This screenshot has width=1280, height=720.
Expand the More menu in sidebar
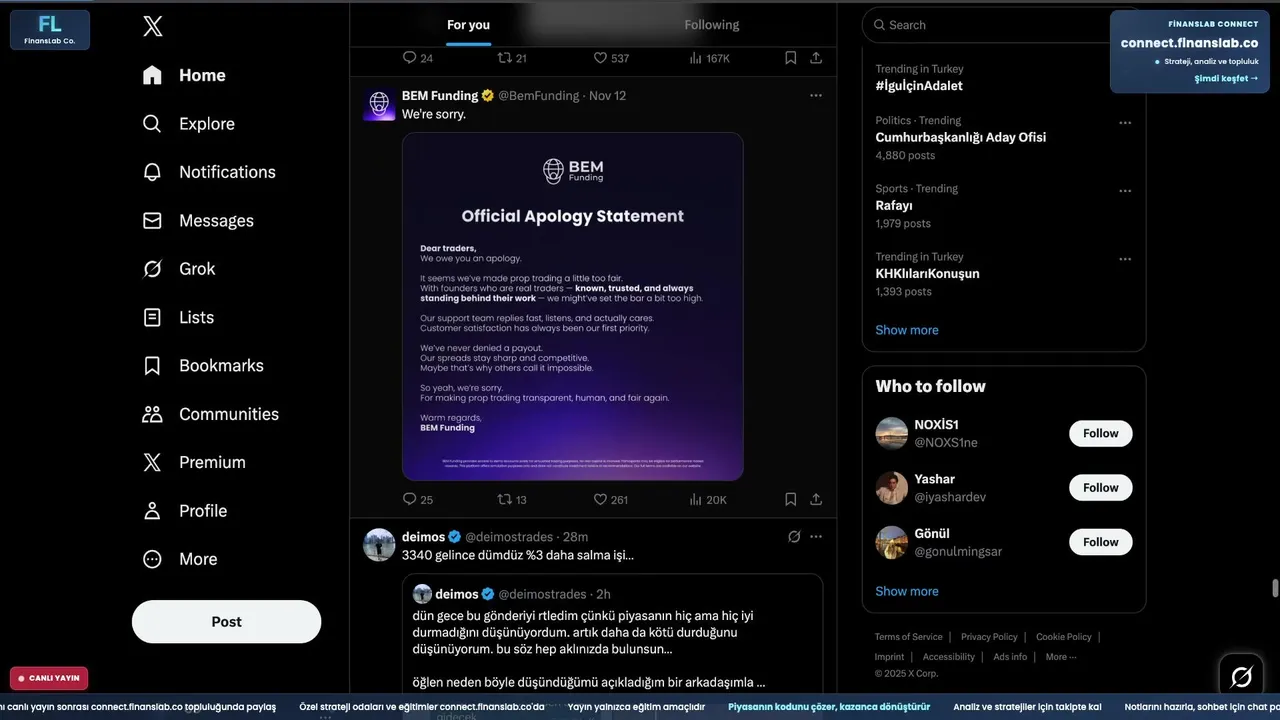[x=180, y=559]
